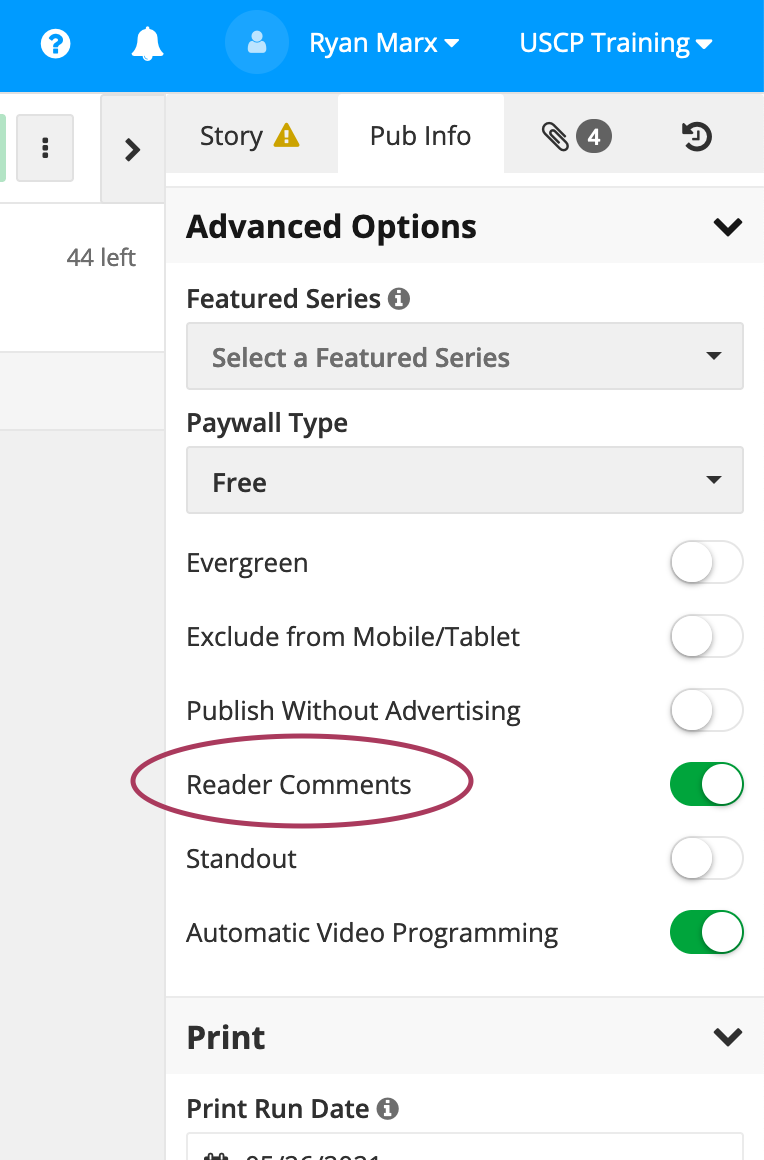The width and height of the screenshot is (764, 1160).
Task: Open the USCP Training site switcher
Action: click(615, 43)
